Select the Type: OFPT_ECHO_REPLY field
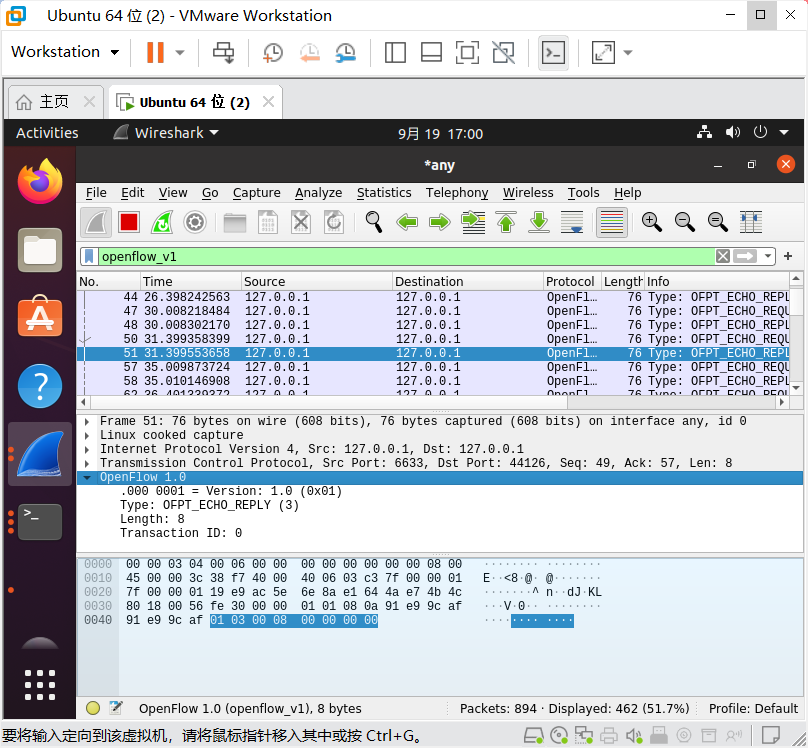Image resolution: width=808 pixels, height=748 pixels. point(209,505)
